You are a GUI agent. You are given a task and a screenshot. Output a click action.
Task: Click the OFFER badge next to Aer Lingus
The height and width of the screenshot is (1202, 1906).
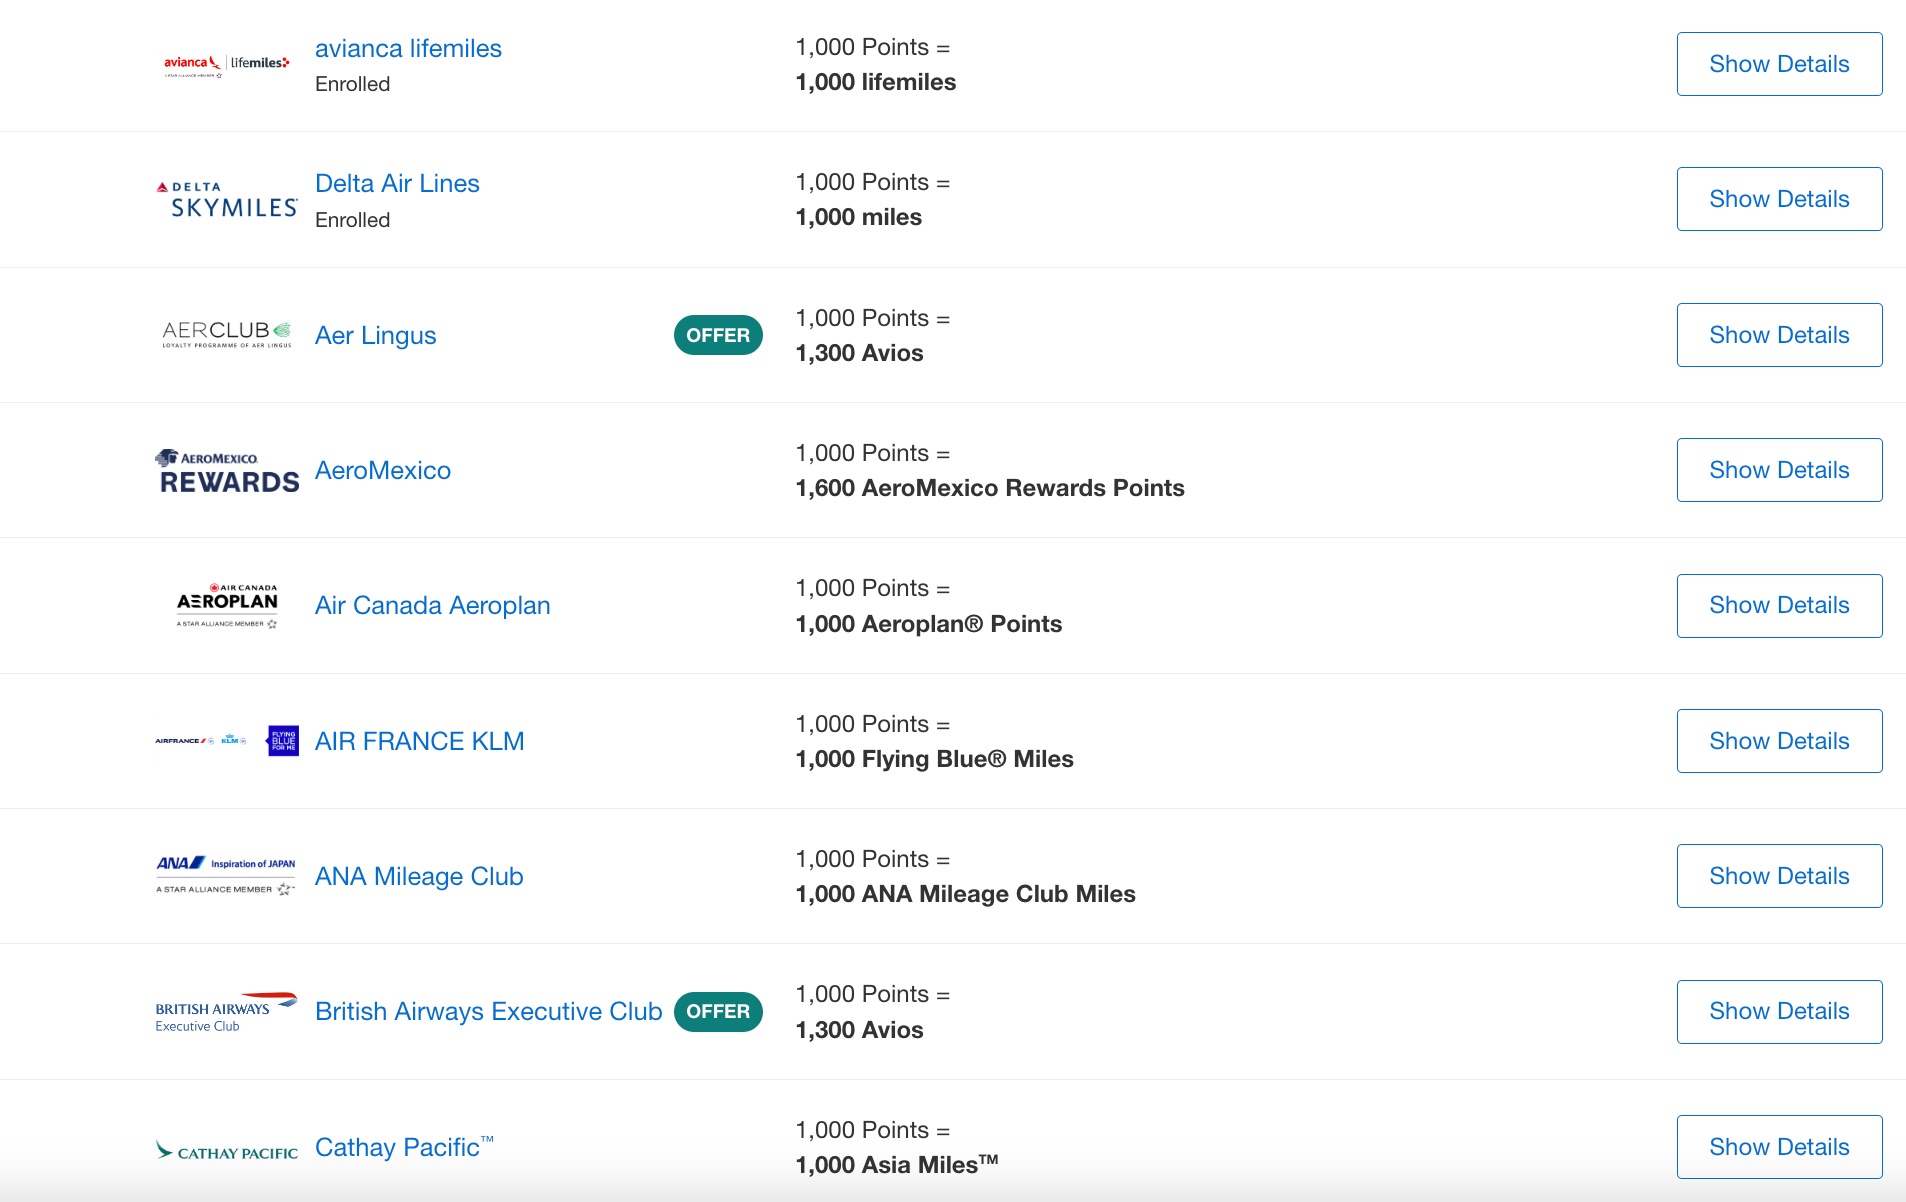(719, 335)
